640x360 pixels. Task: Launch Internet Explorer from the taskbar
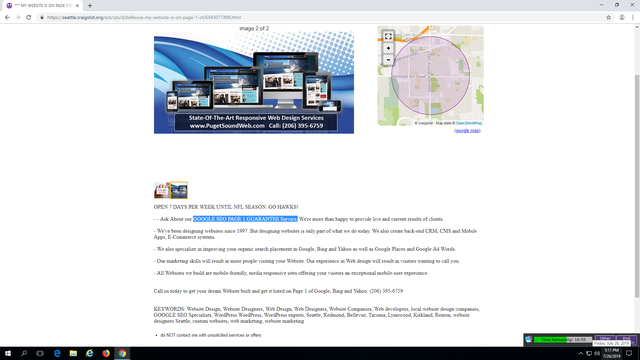click(x=89, y=353)
